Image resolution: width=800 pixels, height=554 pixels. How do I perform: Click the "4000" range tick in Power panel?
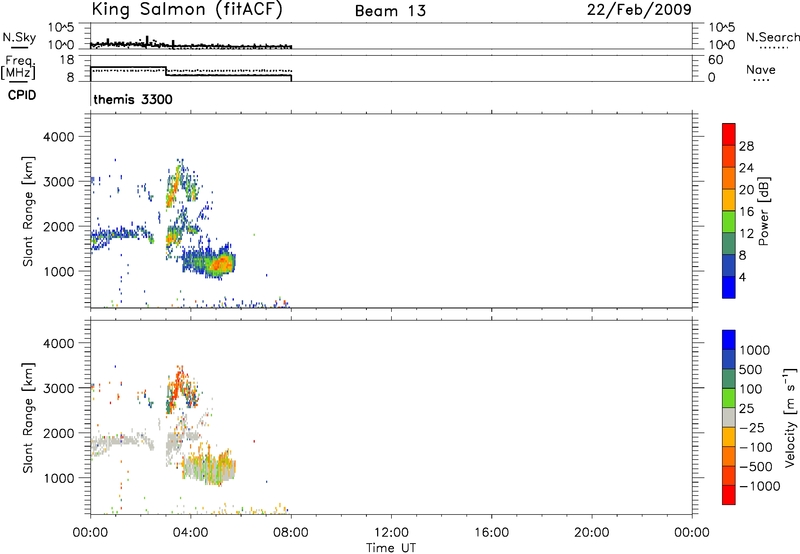pyautogui.click(x=59, y=137)
